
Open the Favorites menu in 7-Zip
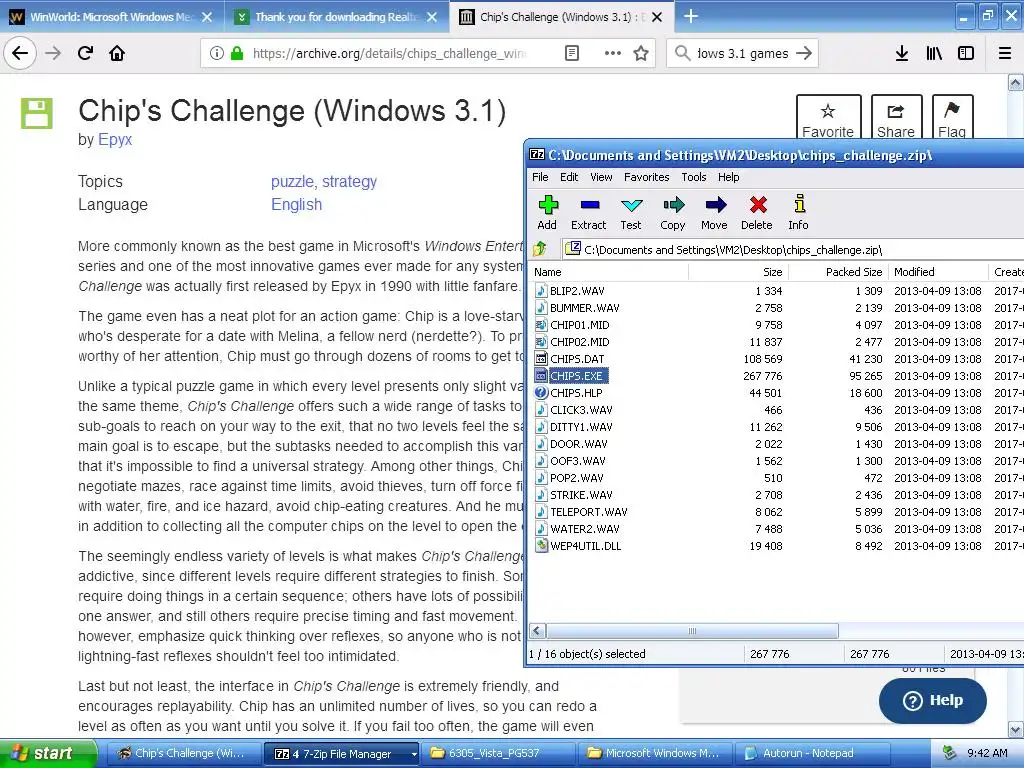click(647, 177)
